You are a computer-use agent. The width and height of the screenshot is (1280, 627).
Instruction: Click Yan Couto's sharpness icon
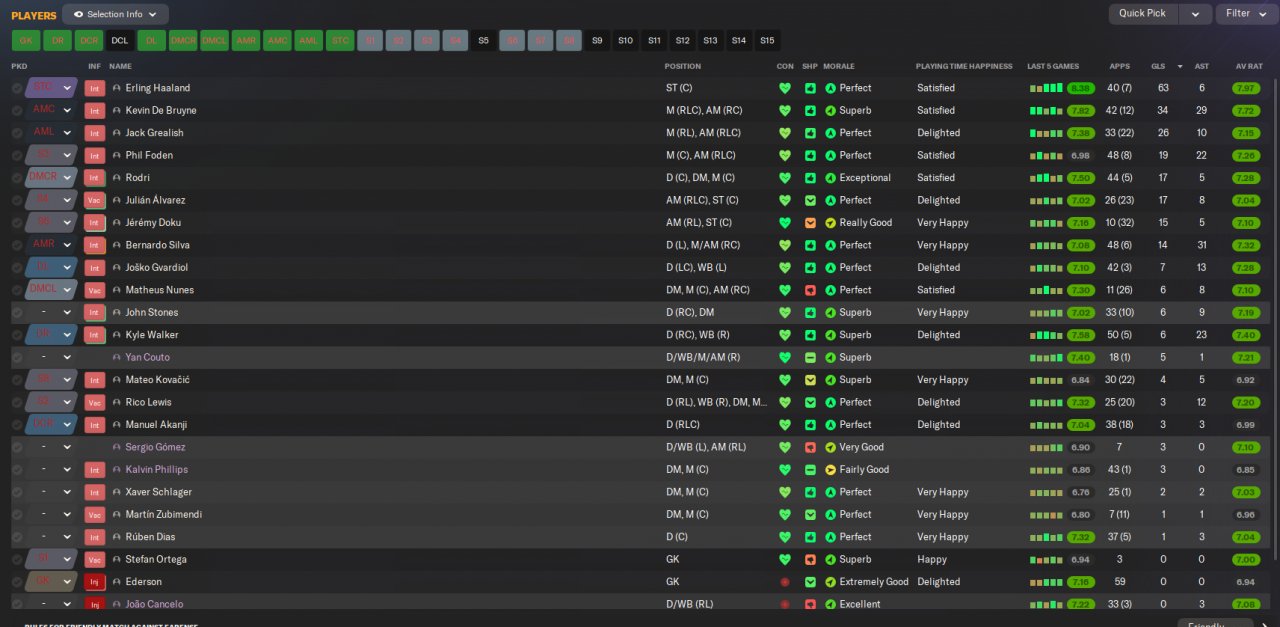pos(810,357)
